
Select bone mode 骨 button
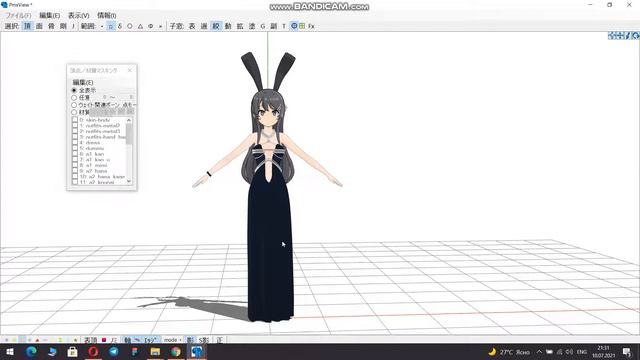(51, 26)
